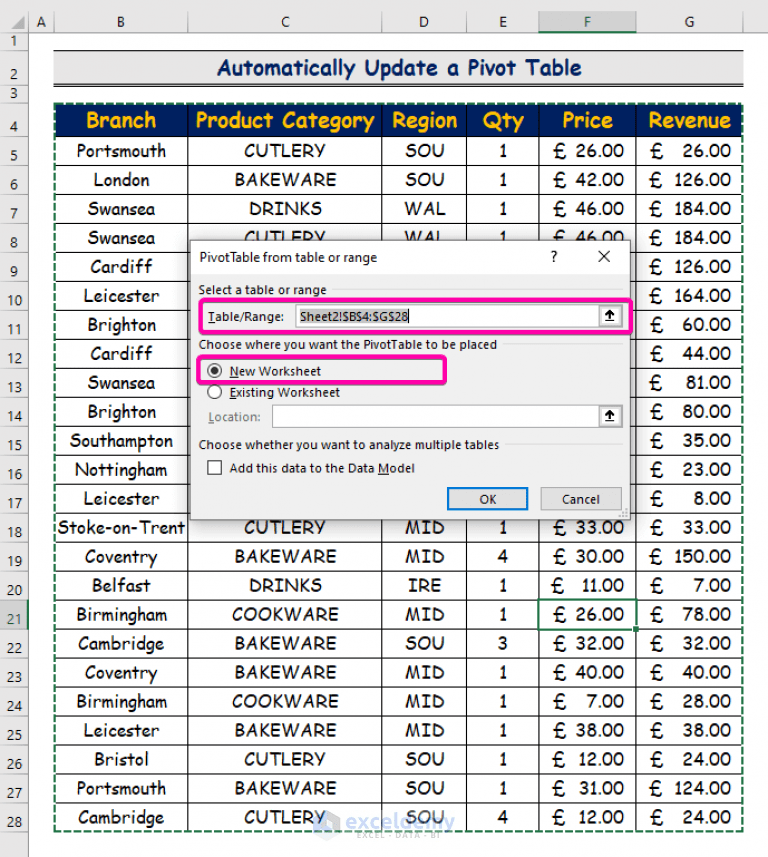Screen dimensions: 768x857
Task: Select column G header
Action: [689, 22]
